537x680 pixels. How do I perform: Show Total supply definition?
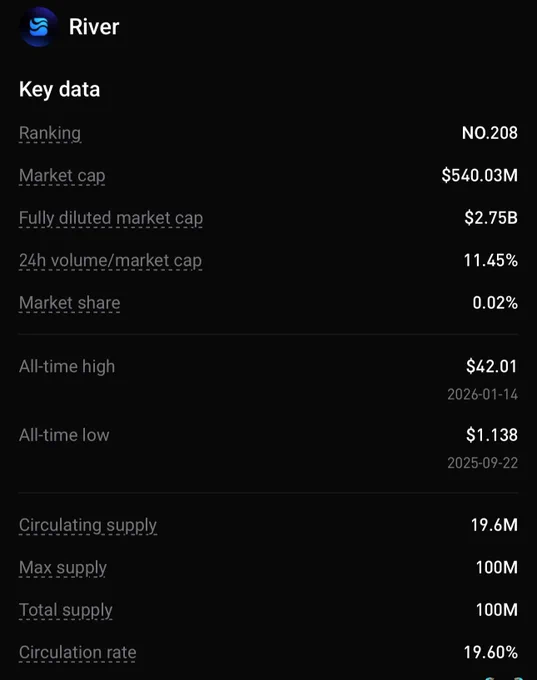click(66, 610)
